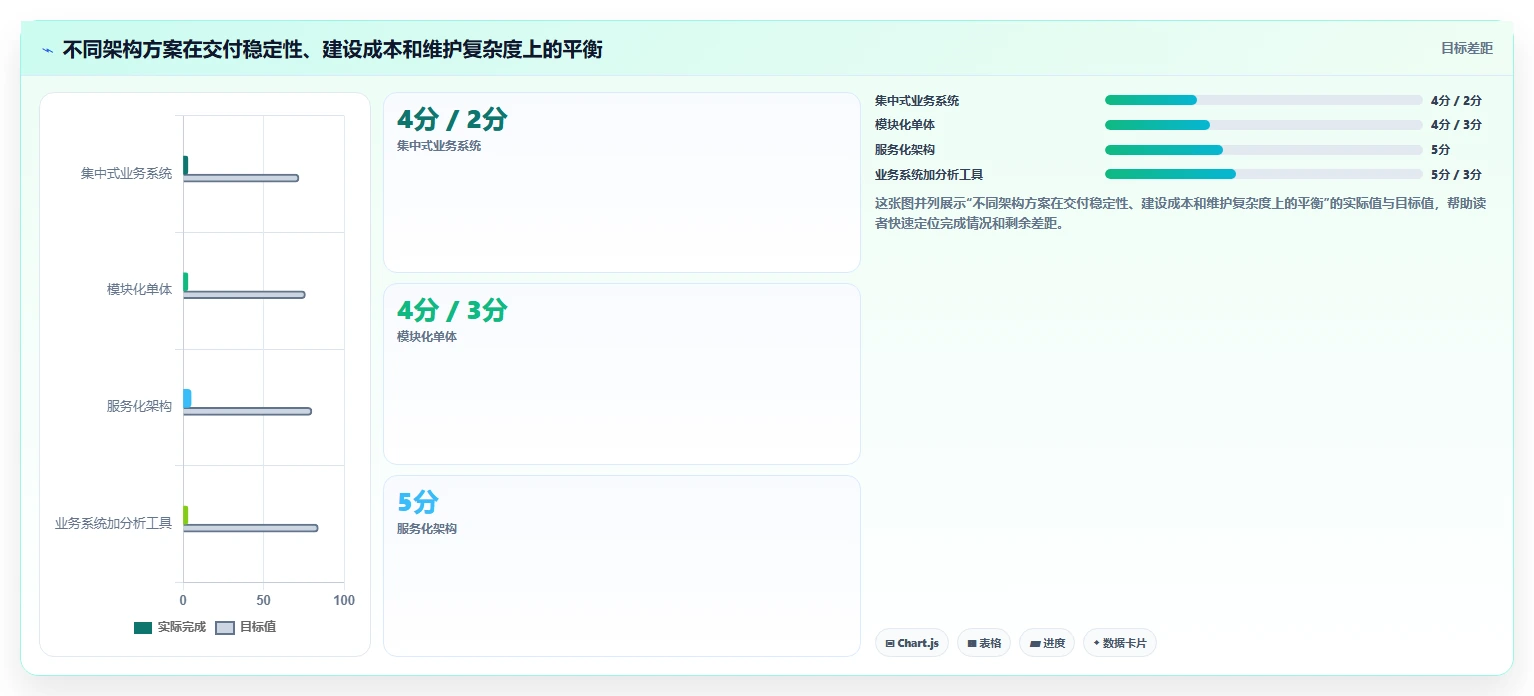Click the dark green actual bar for 集中式业务系统
The image size is (1534, 696).
pos(185,165)
